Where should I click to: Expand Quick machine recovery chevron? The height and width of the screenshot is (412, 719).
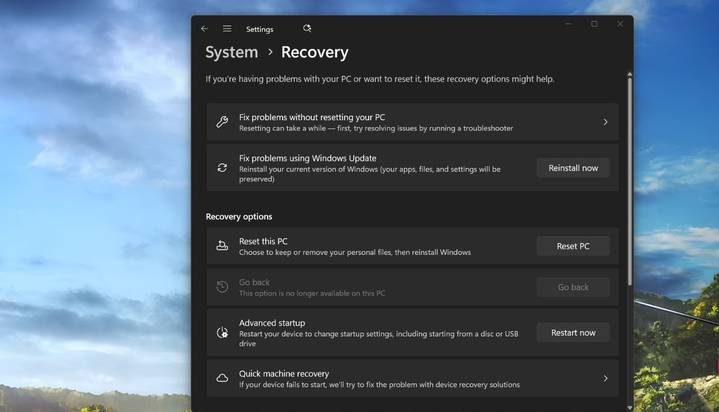click(x=605, y=378)
